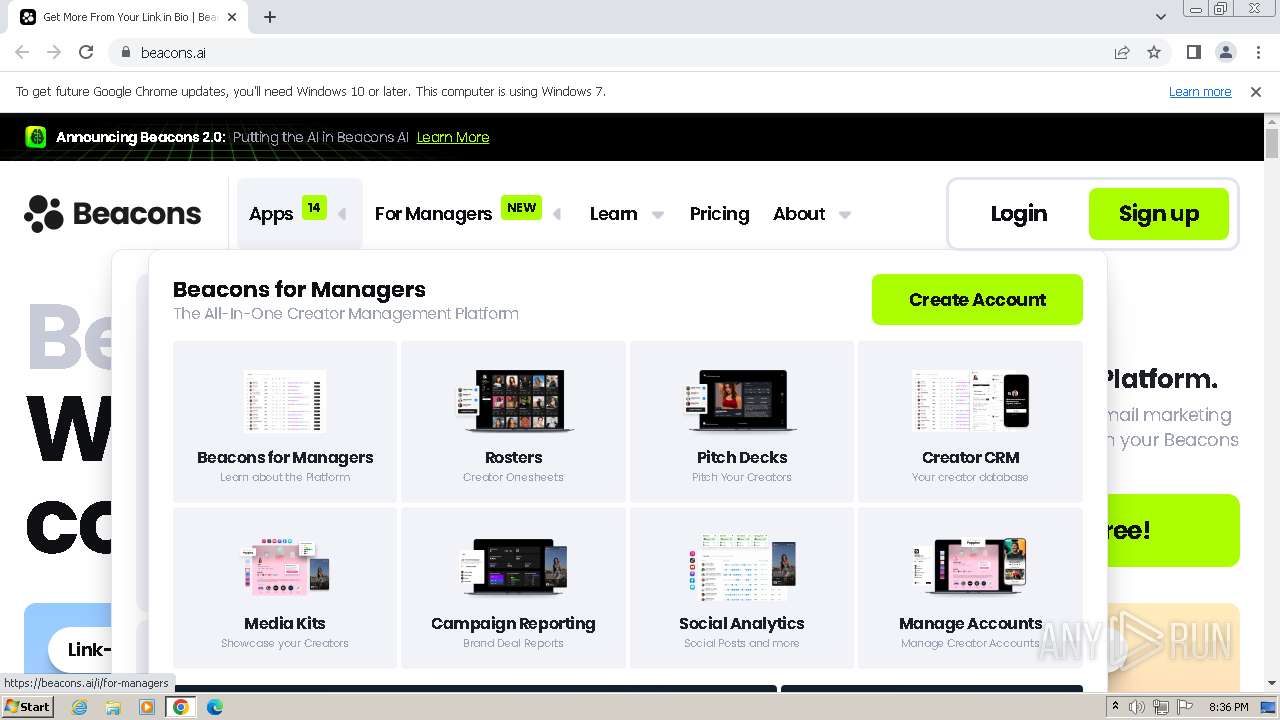Open the Manage Accounts card

[970, 587]
